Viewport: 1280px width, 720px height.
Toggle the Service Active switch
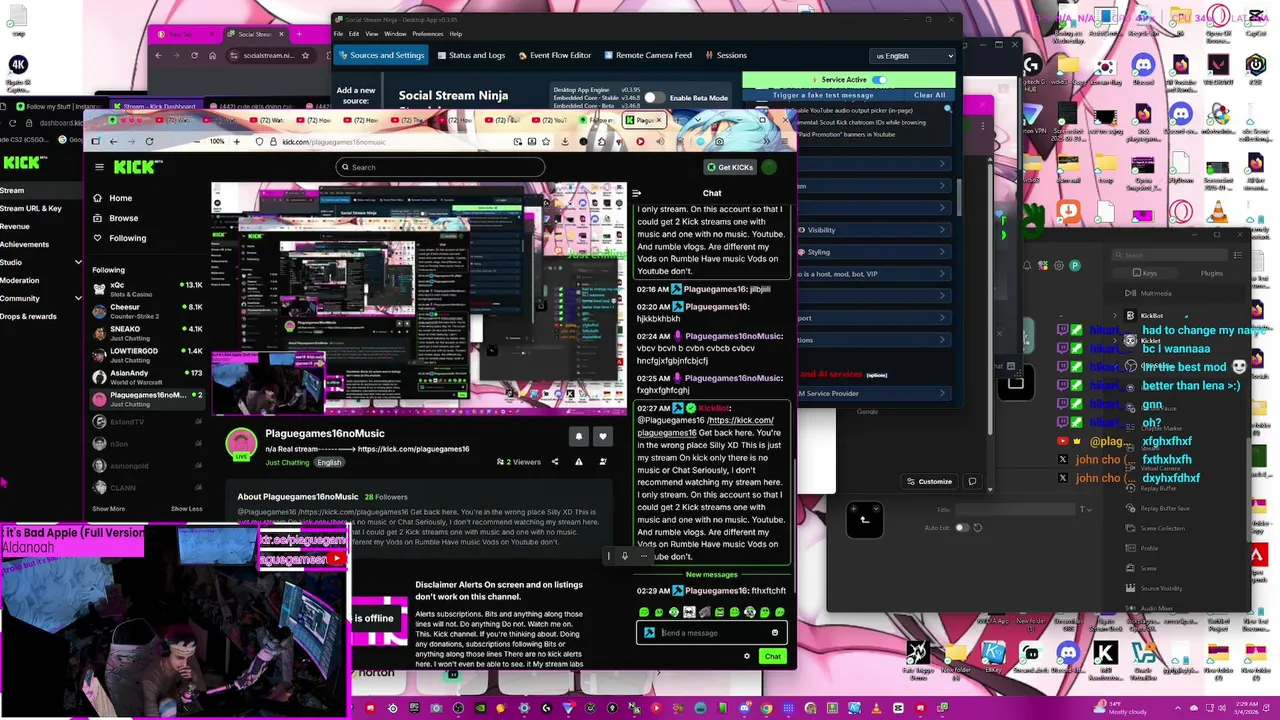(879, 80)
